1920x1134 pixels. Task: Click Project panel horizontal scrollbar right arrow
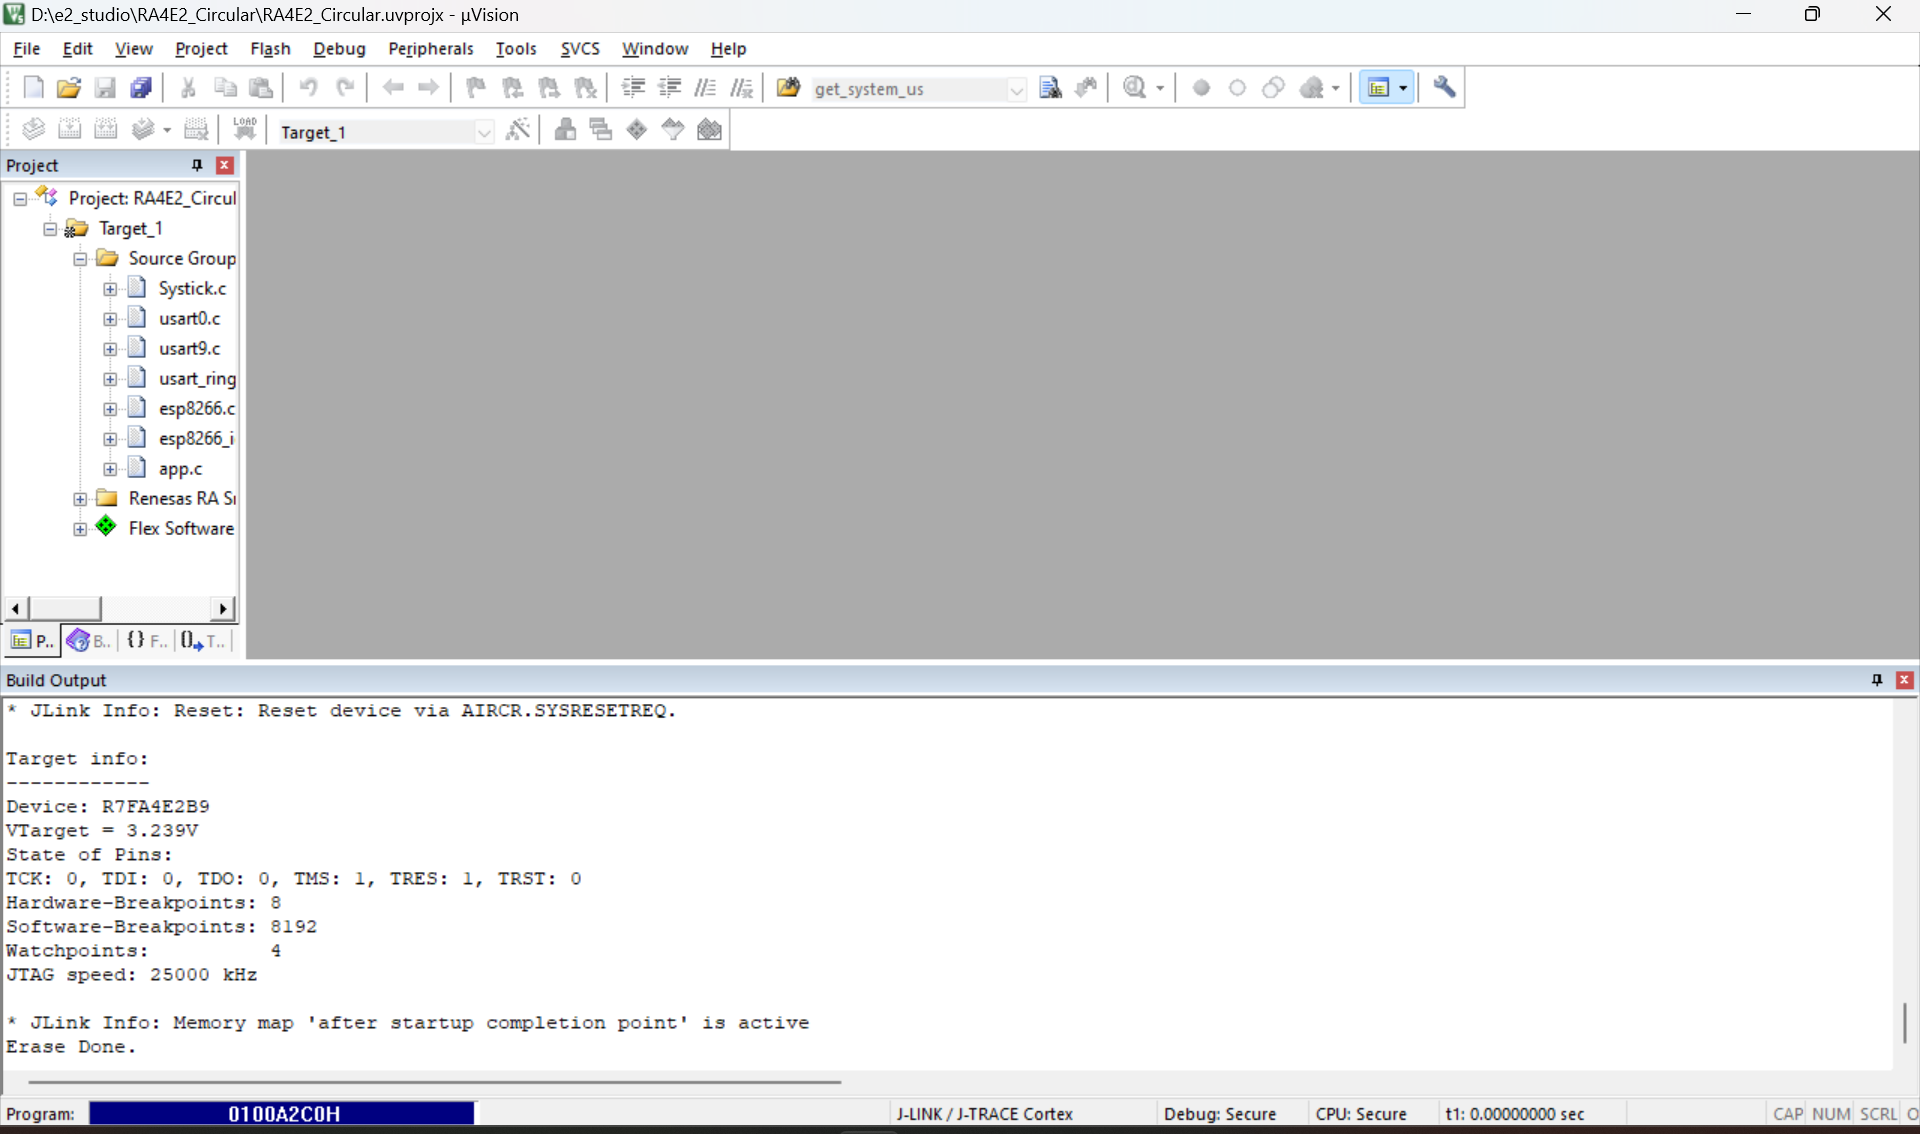(223, 608)
